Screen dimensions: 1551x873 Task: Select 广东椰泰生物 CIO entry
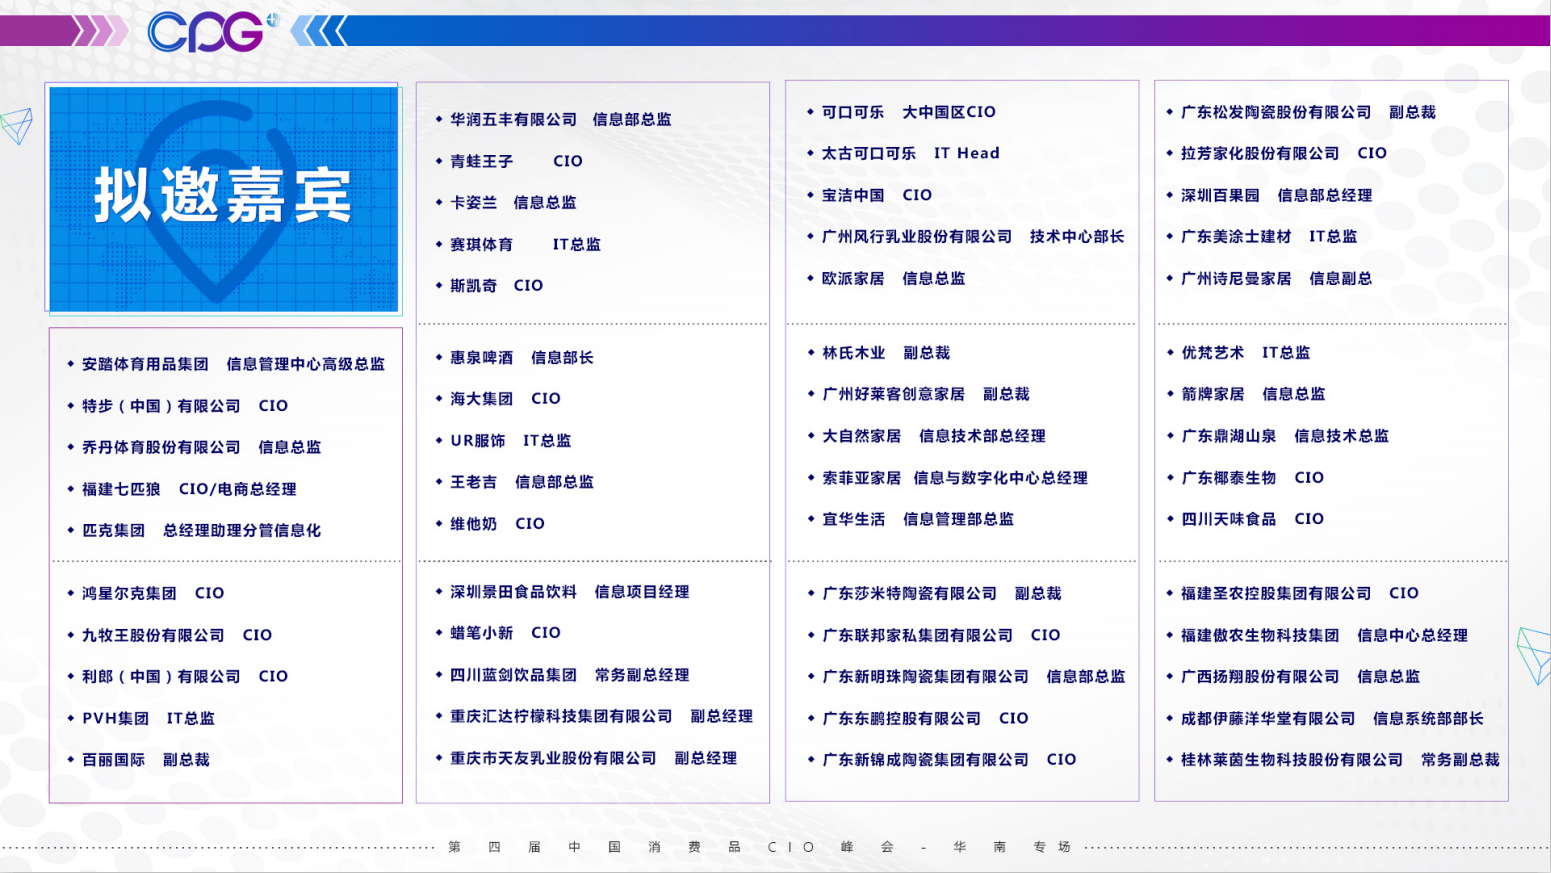pos(1252,478)
